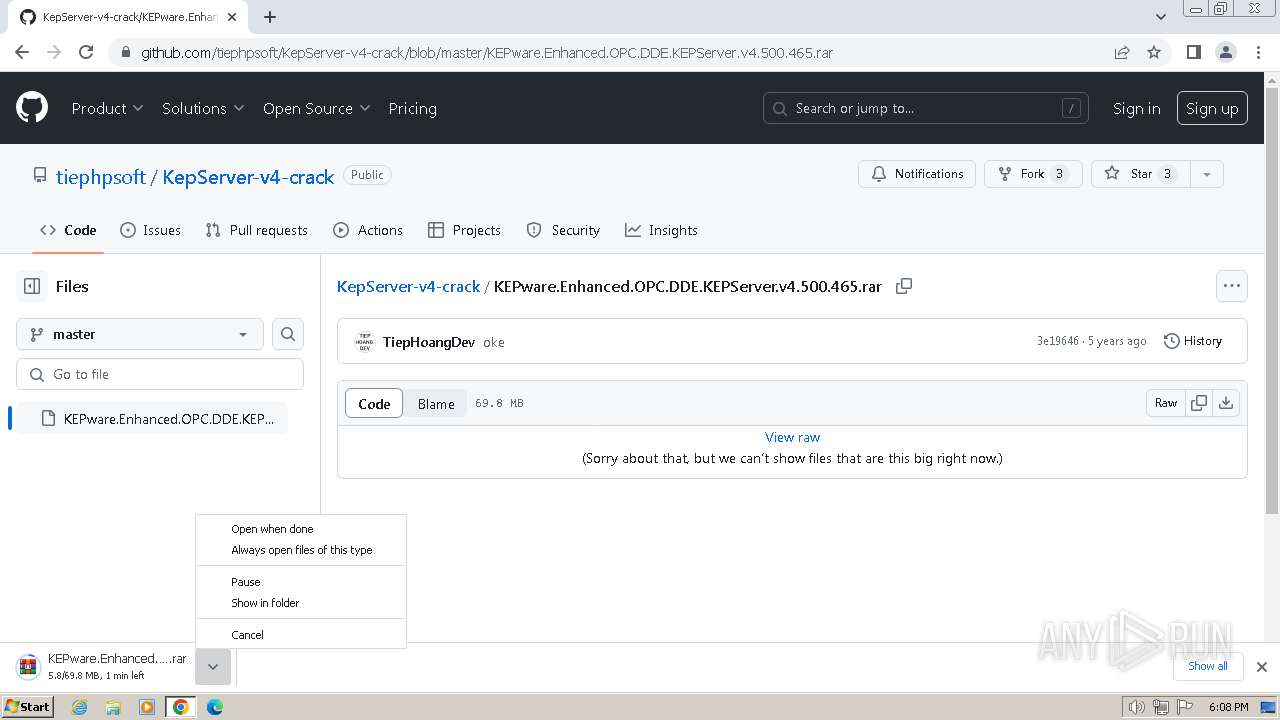Switch to the Projects tab
The height and width of the screenshot is (720, 1280).
pyautogui.click(x=464, y=230)
